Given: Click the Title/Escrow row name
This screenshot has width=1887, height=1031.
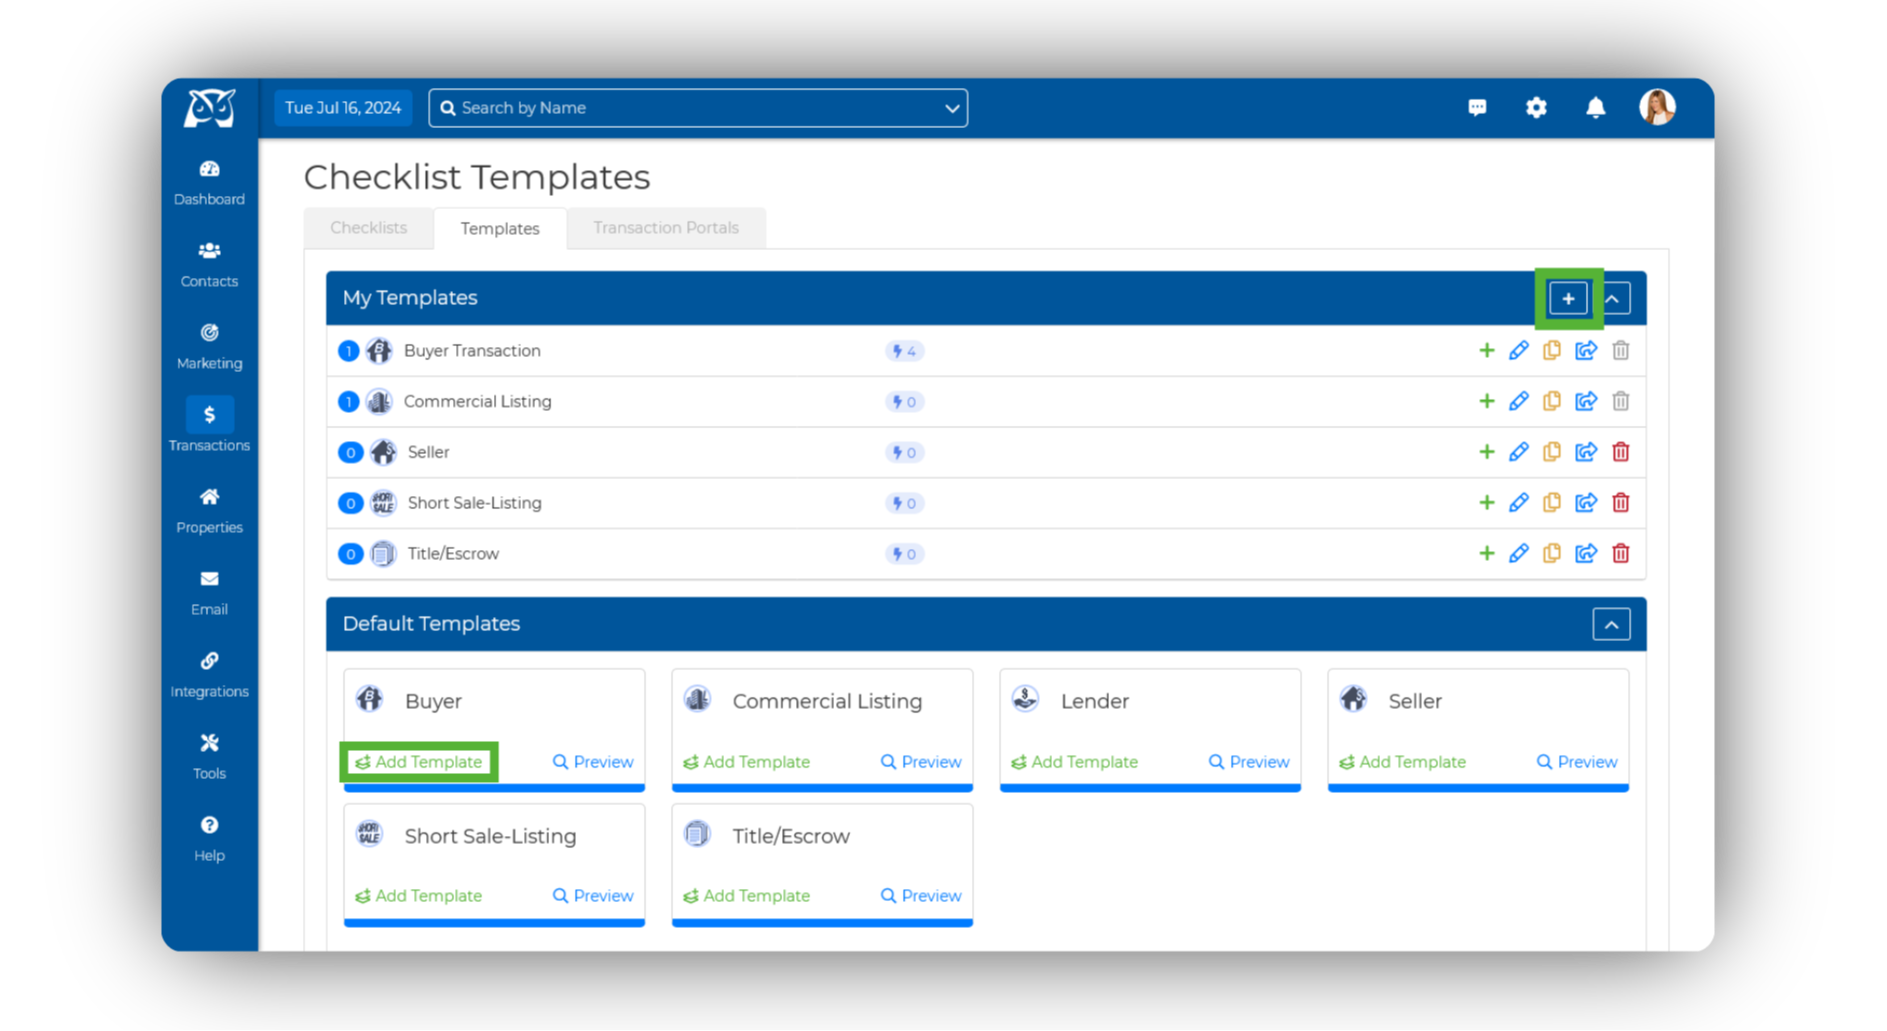Looking at the screenshot, I should [453, 554].
